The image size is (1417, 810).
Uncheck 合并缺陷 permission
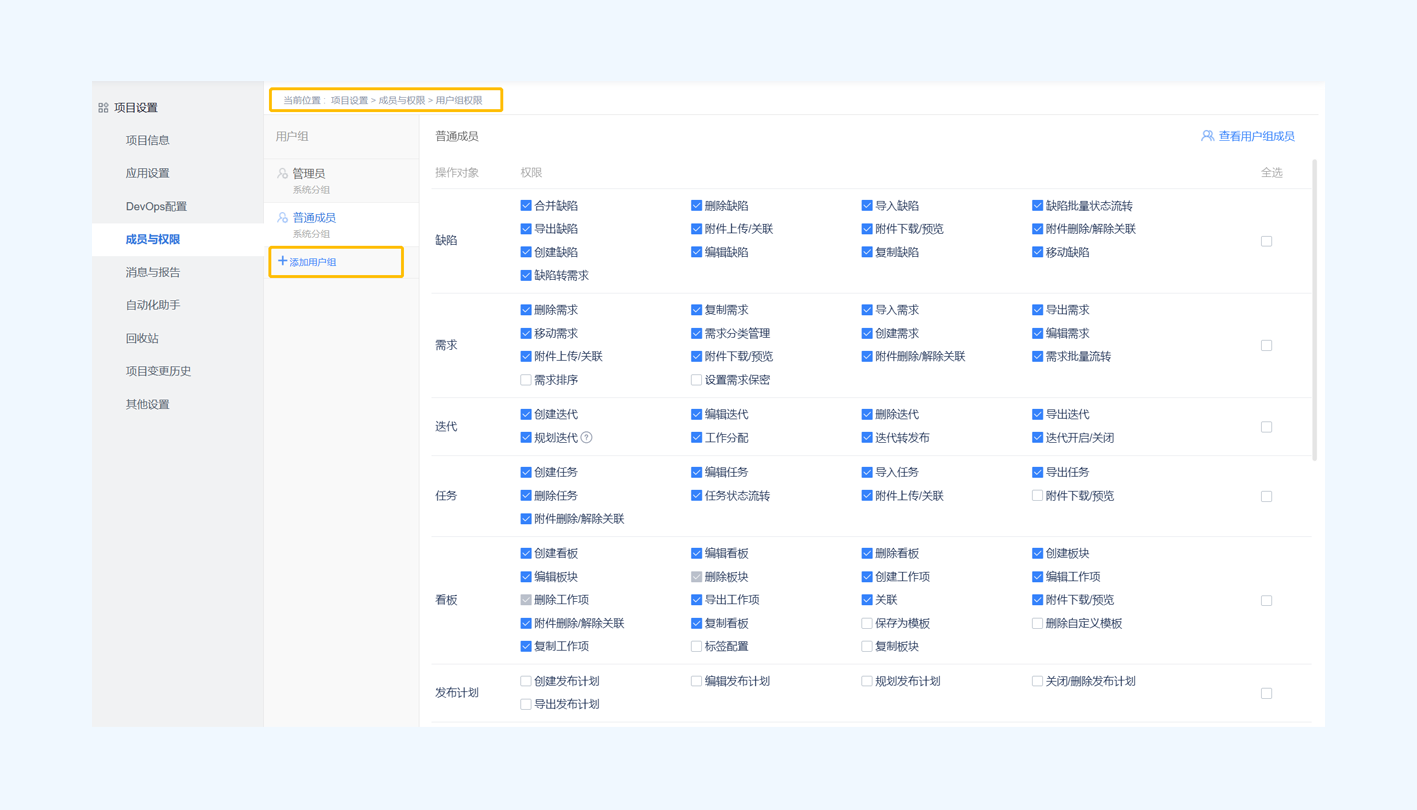tap(526, 206)
